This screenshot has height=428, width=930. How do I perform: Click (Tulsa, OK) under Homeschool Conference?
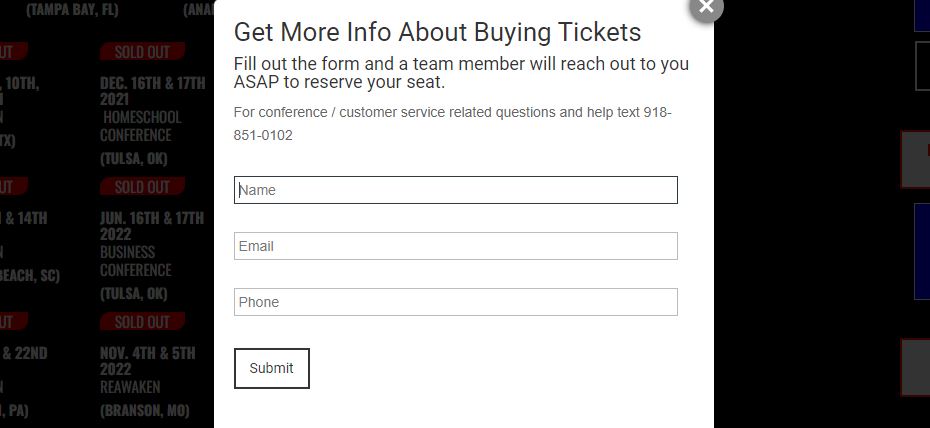pyautogui.click(x=133, y=159)
